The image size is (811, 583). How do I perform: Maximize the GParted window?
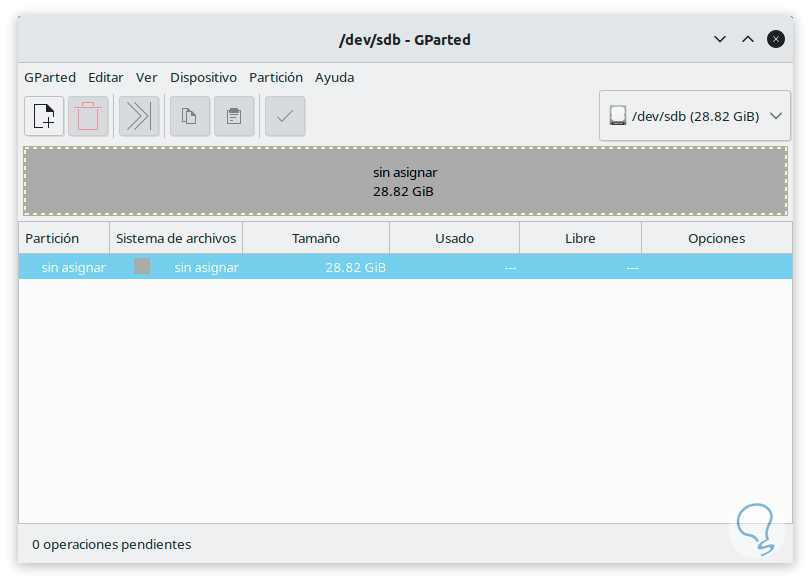tap(748, 39)
